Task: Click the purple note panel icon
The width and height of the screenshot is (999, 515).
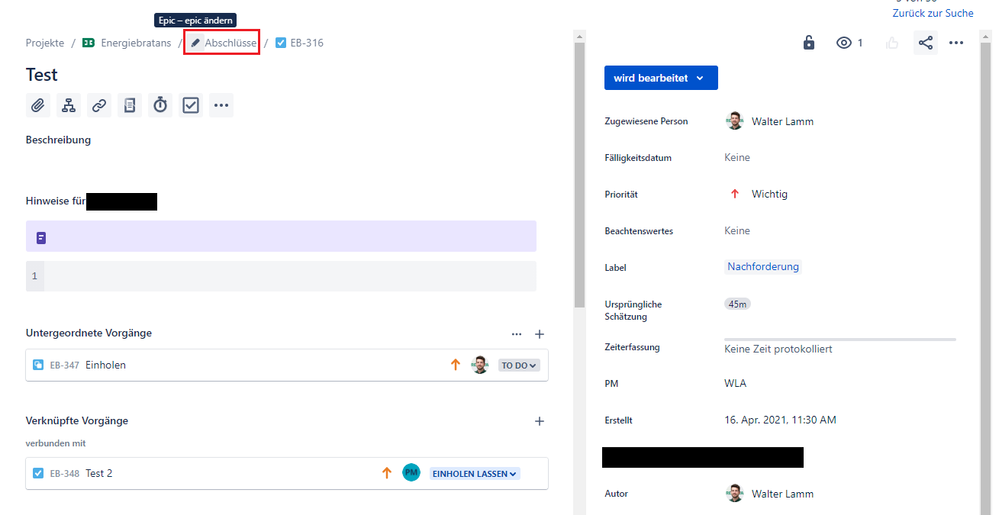Action: click(41, 238)
